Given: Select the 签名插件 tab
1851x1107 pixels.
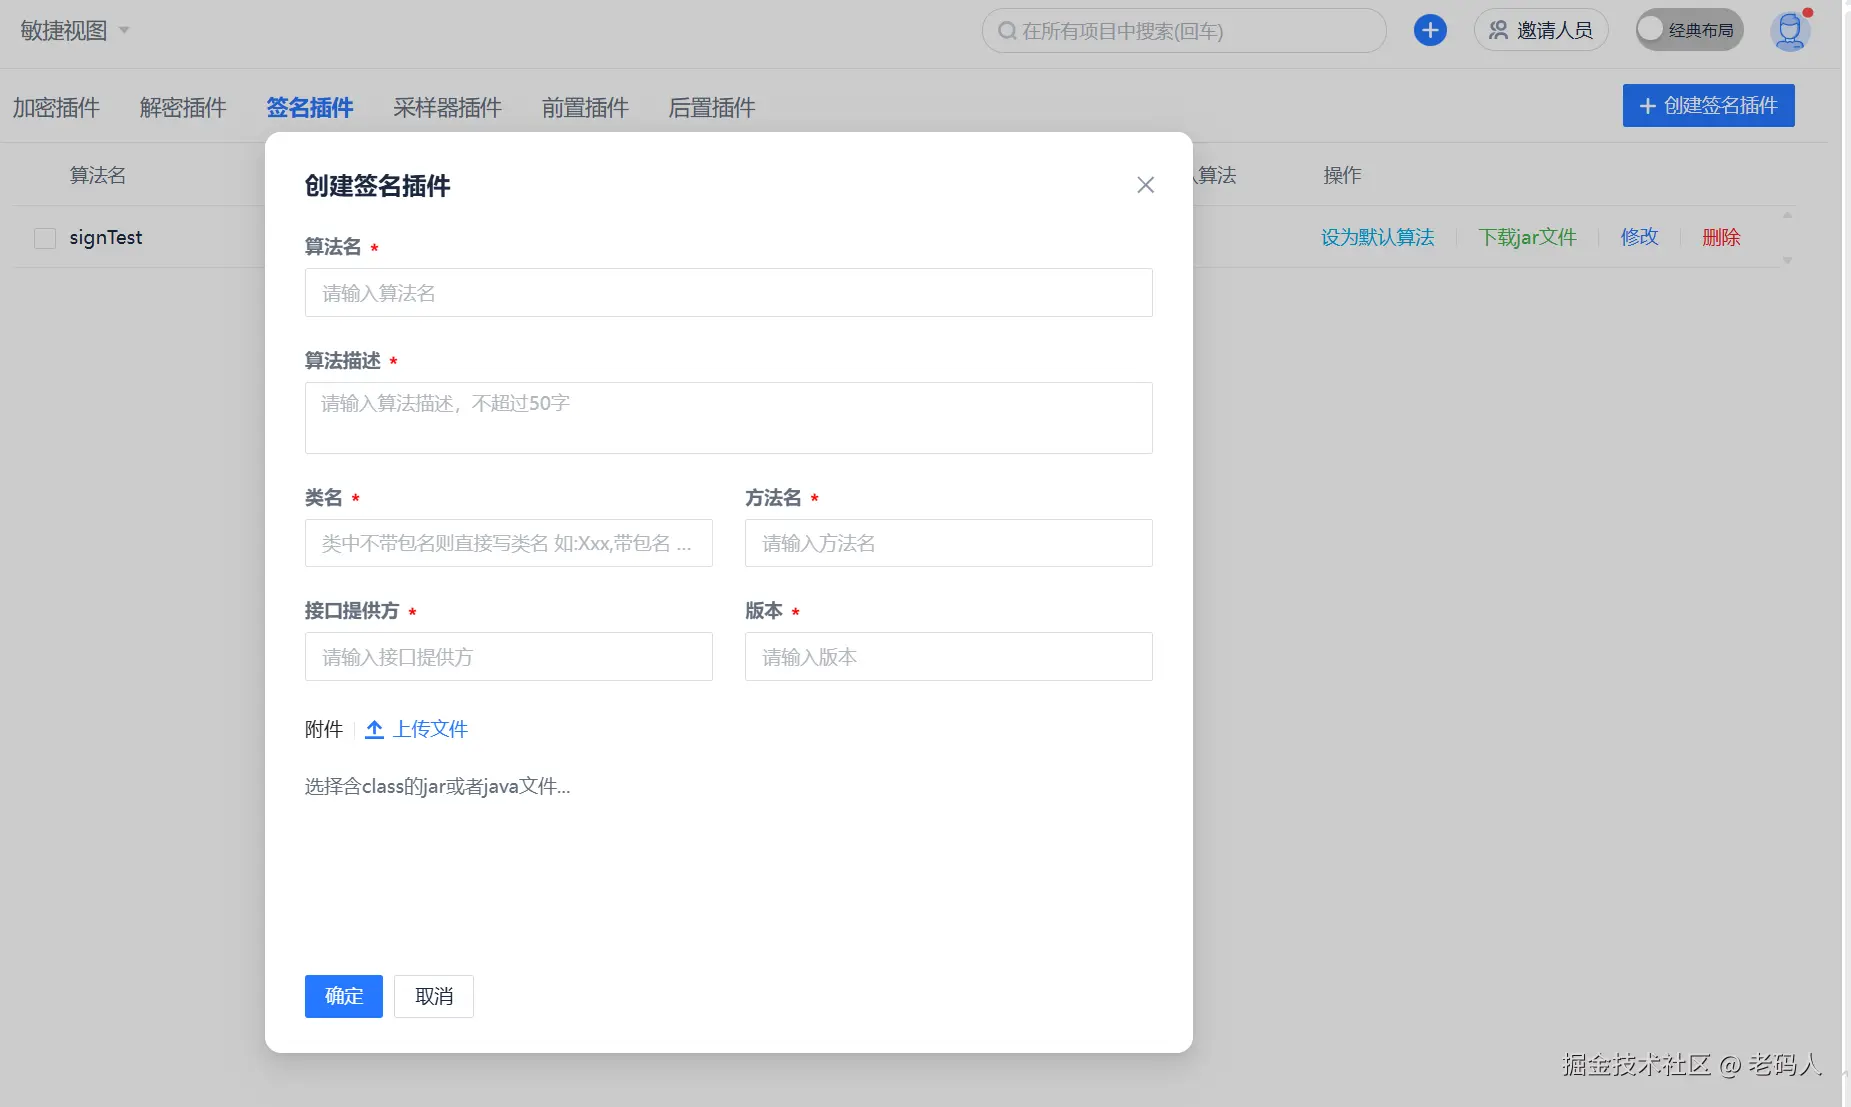Looking at the screenshot, I should 310,107.
